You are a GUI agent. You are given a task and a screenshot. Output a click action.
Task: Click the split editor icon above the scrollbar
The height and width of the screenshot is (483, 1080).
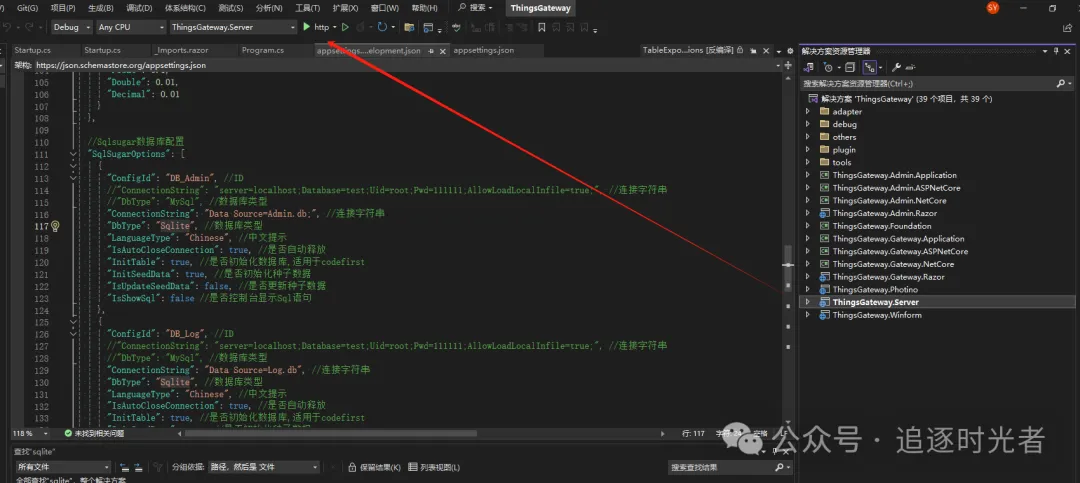click(789, 65)
